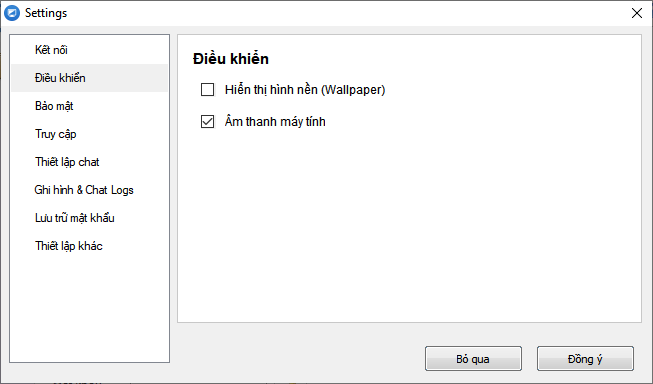Click the Hiển thị hình nền (Wallpaper) label
The width and height of the screenshot is (653, 384).
coord(305,90)
